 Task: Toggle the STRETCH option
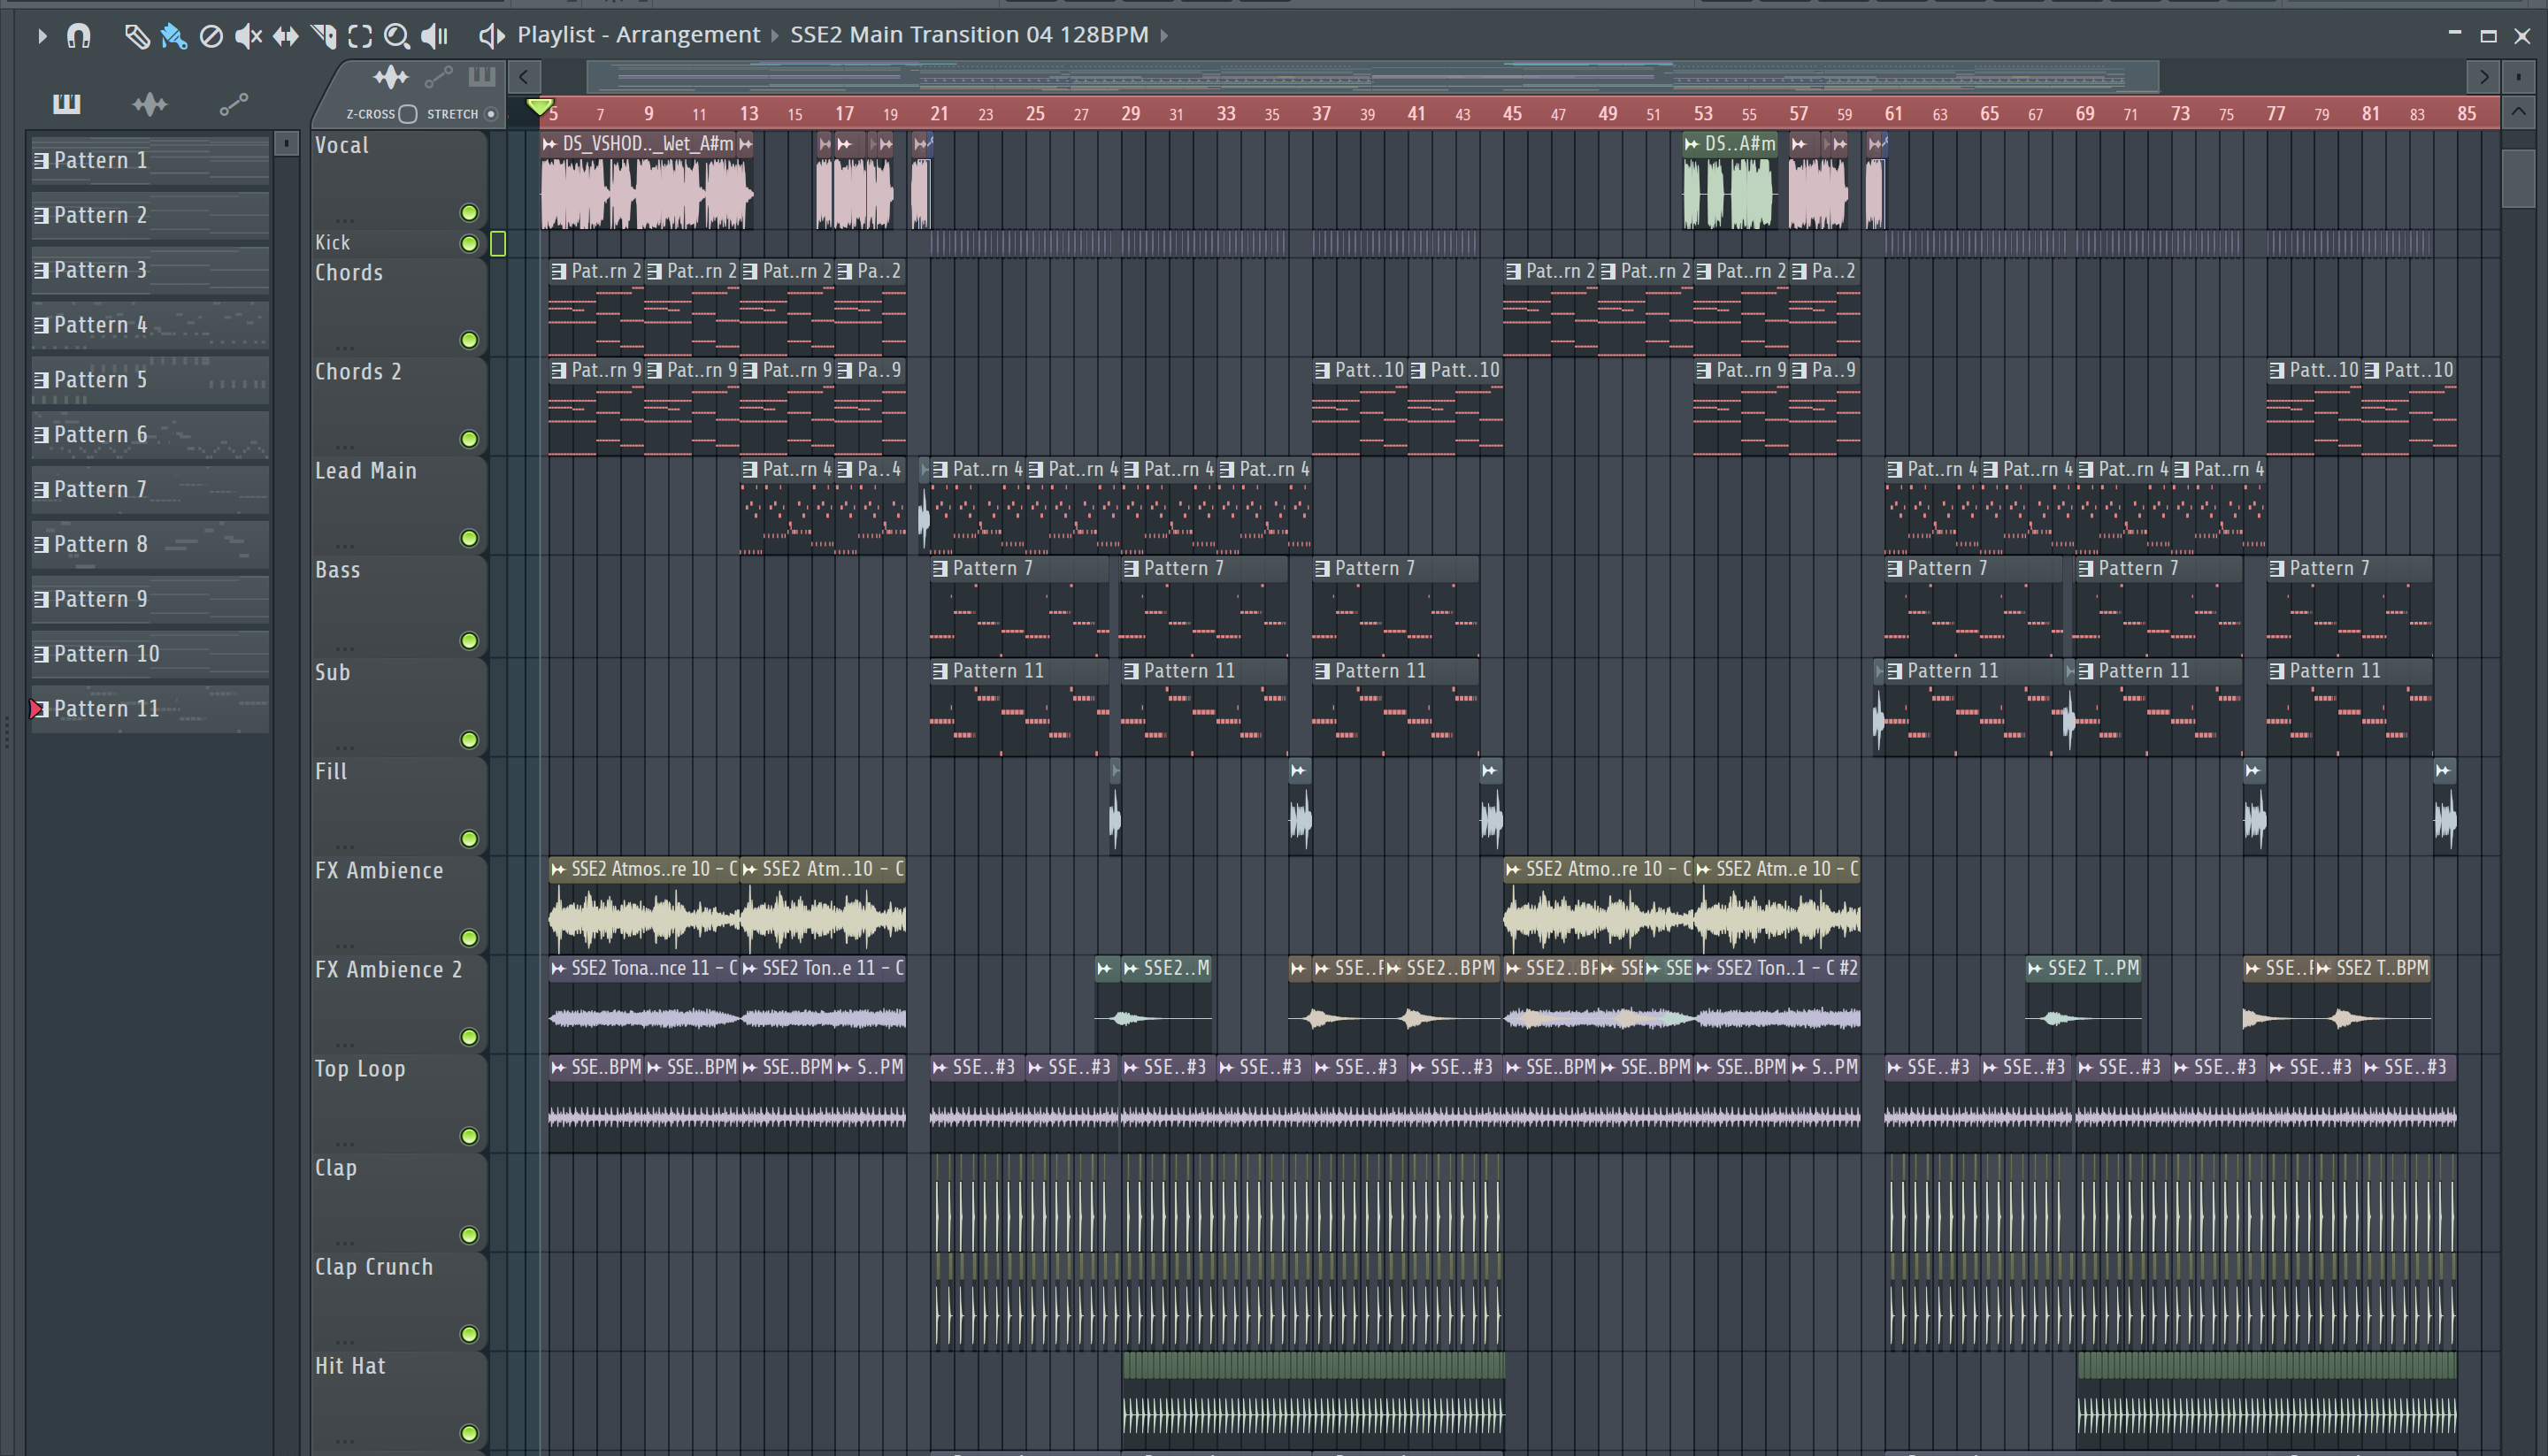click(490, 114)
